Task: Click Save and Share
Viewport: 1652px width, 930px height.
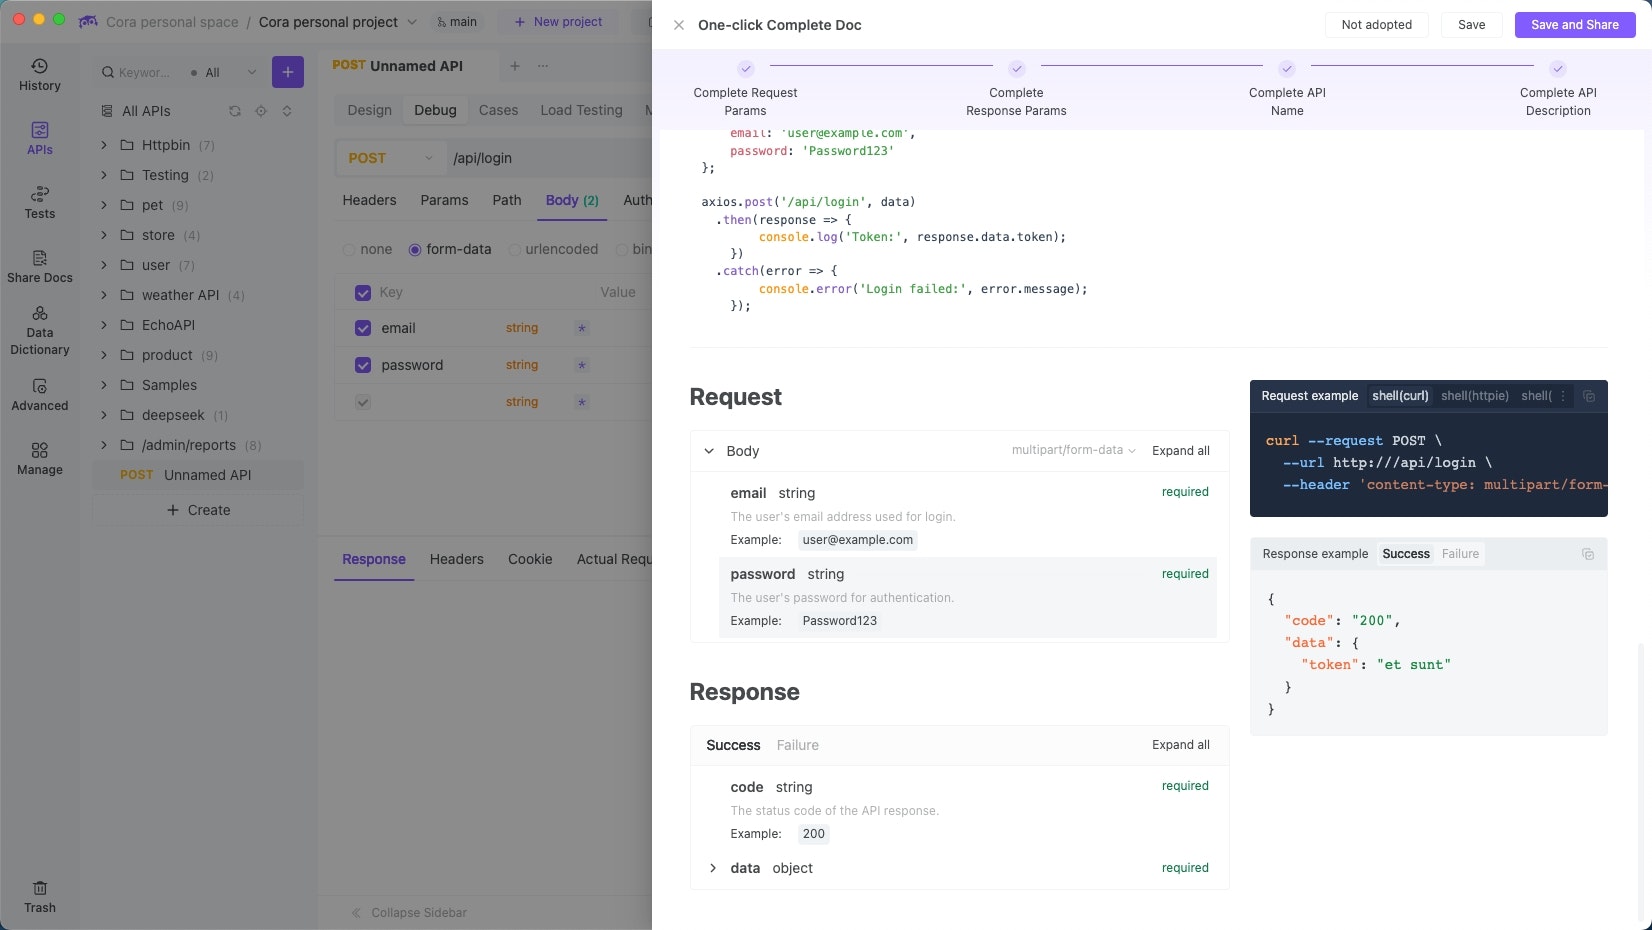Action: (1575, 25)
